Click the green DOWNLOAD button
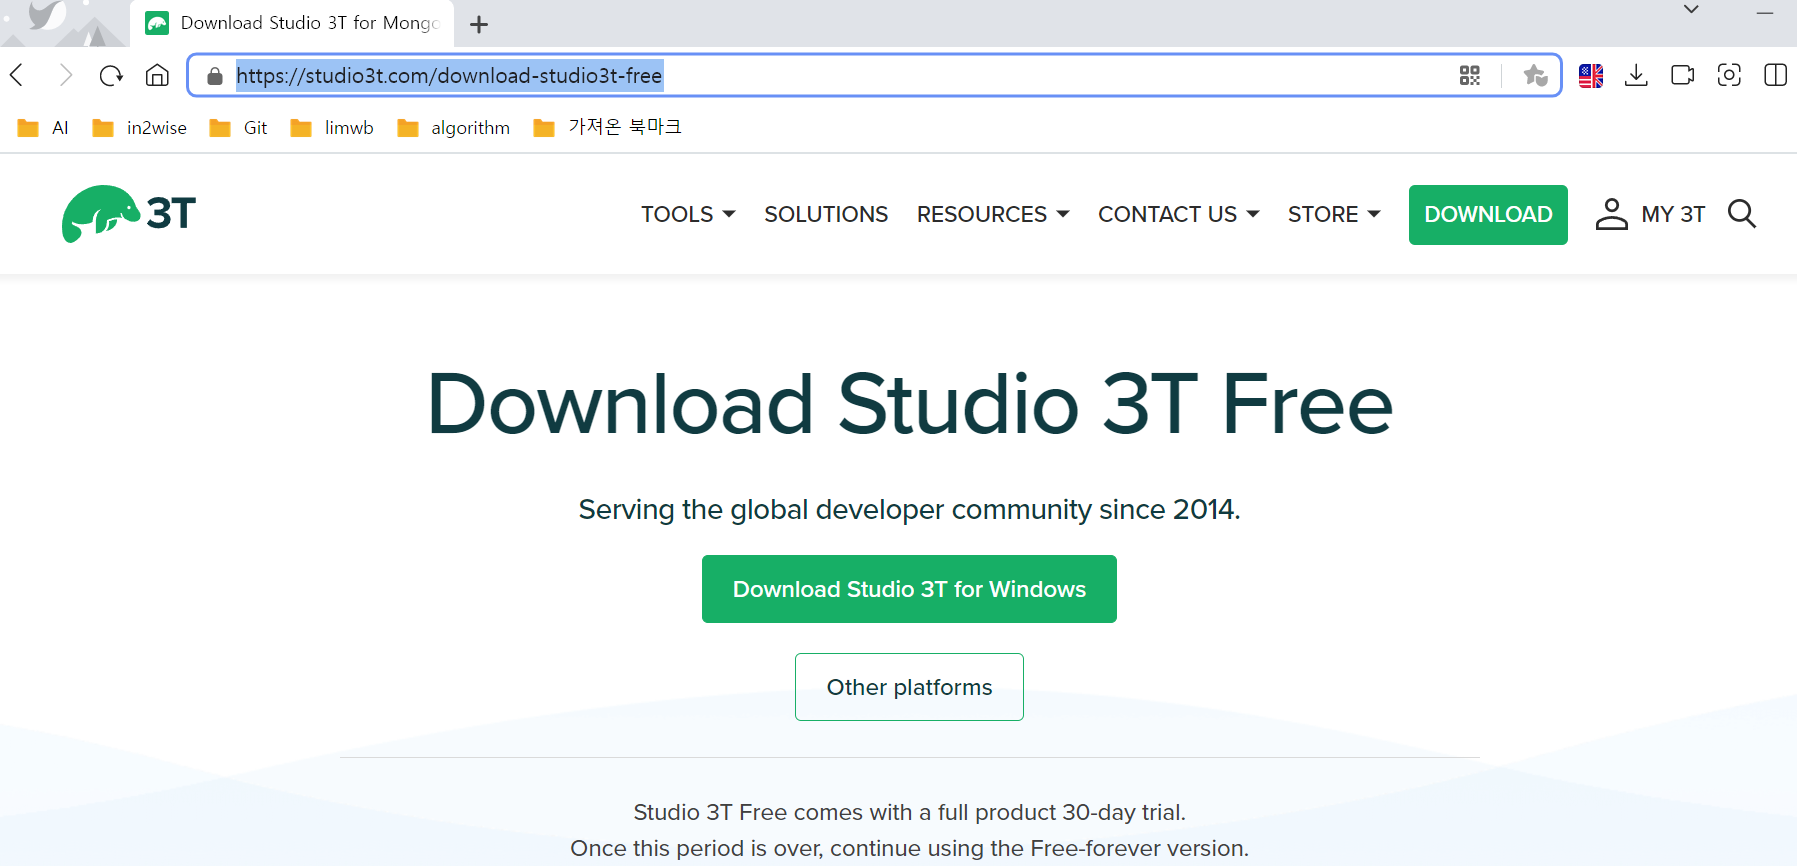This screenshot has width=1797, height=866. [1488, 215]
